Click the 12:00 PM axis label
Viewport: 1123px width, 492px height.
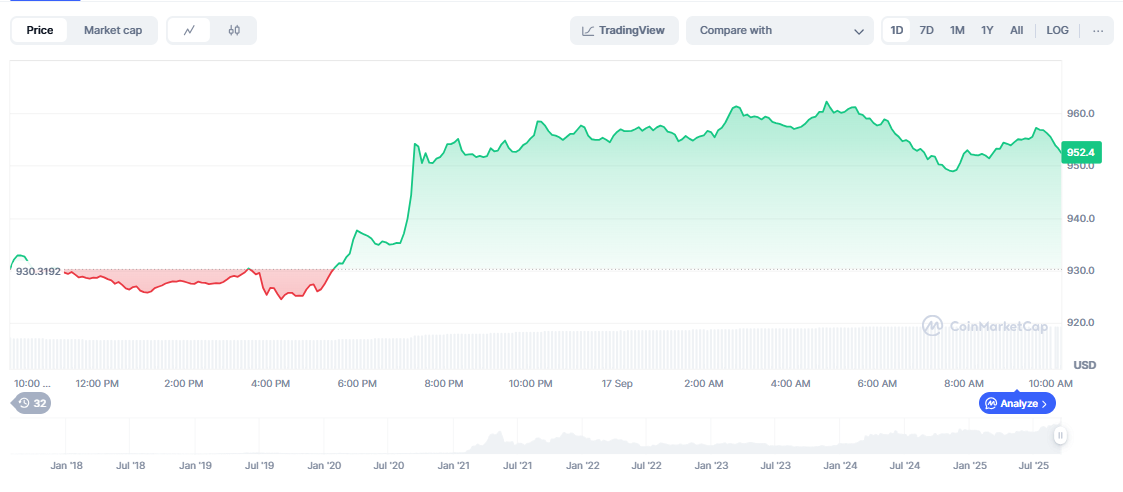pos(97,384)
